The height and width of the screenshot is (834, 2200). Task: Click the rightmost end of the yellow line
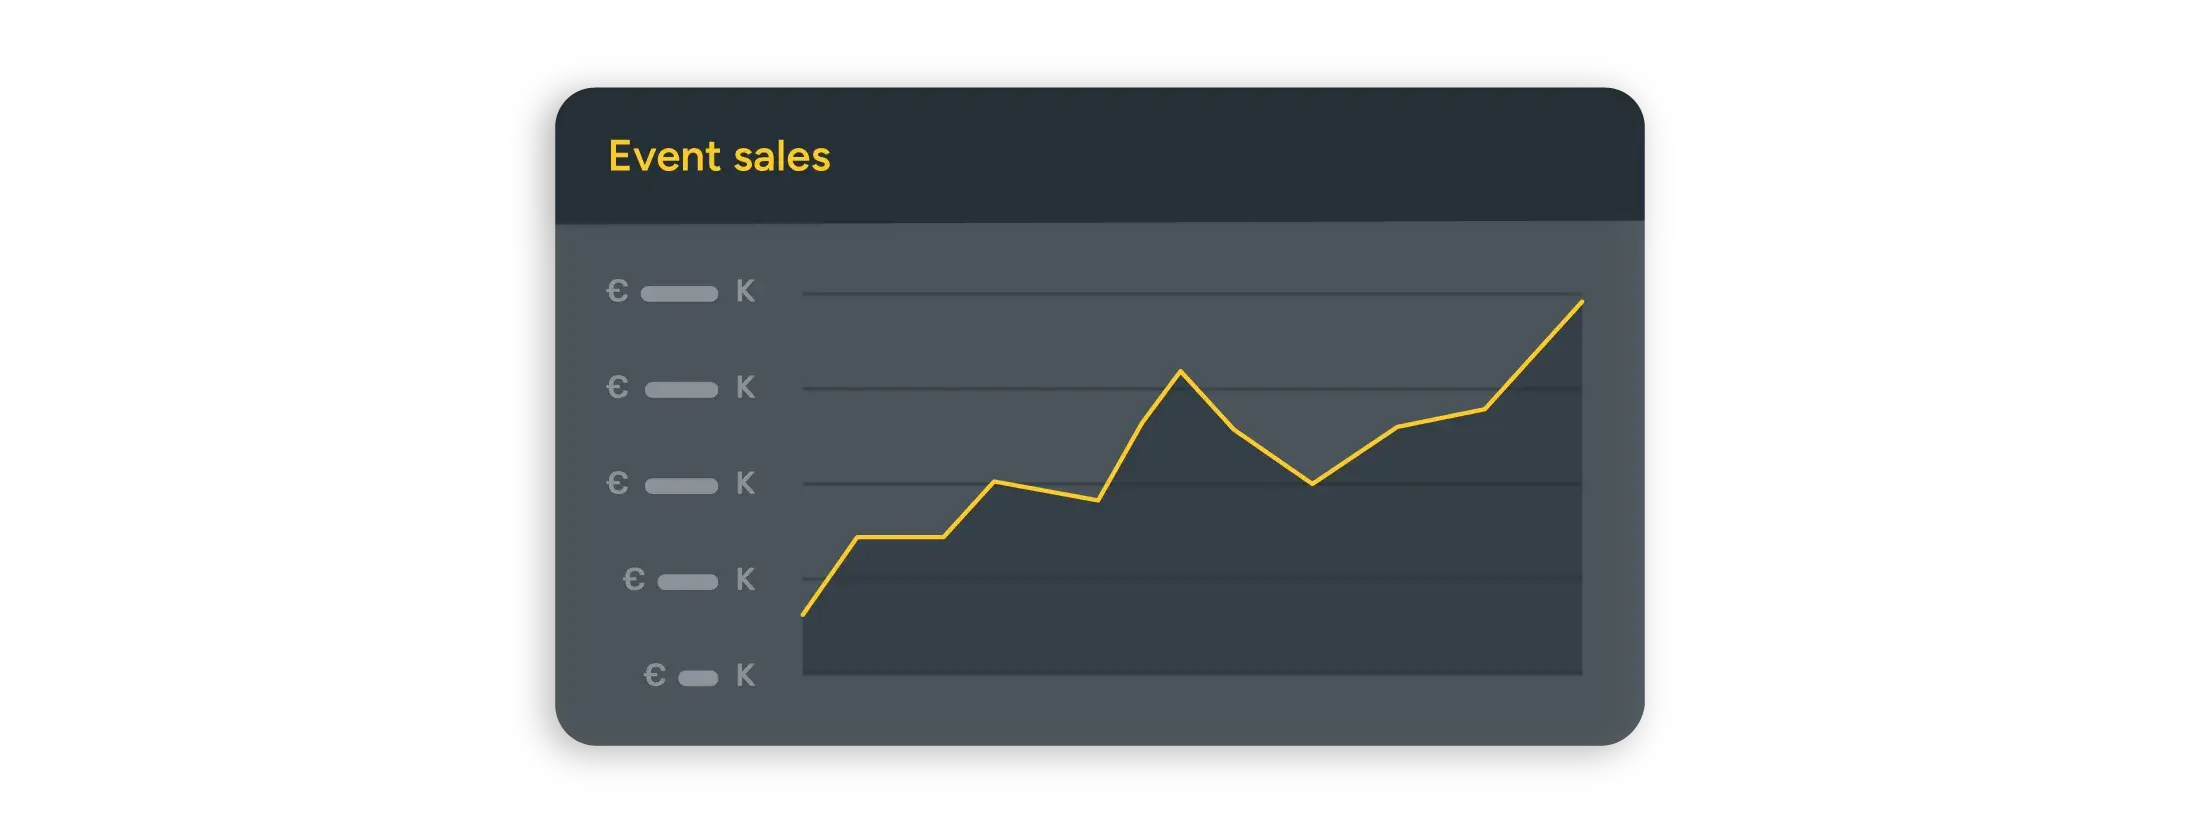point(1582,301)
